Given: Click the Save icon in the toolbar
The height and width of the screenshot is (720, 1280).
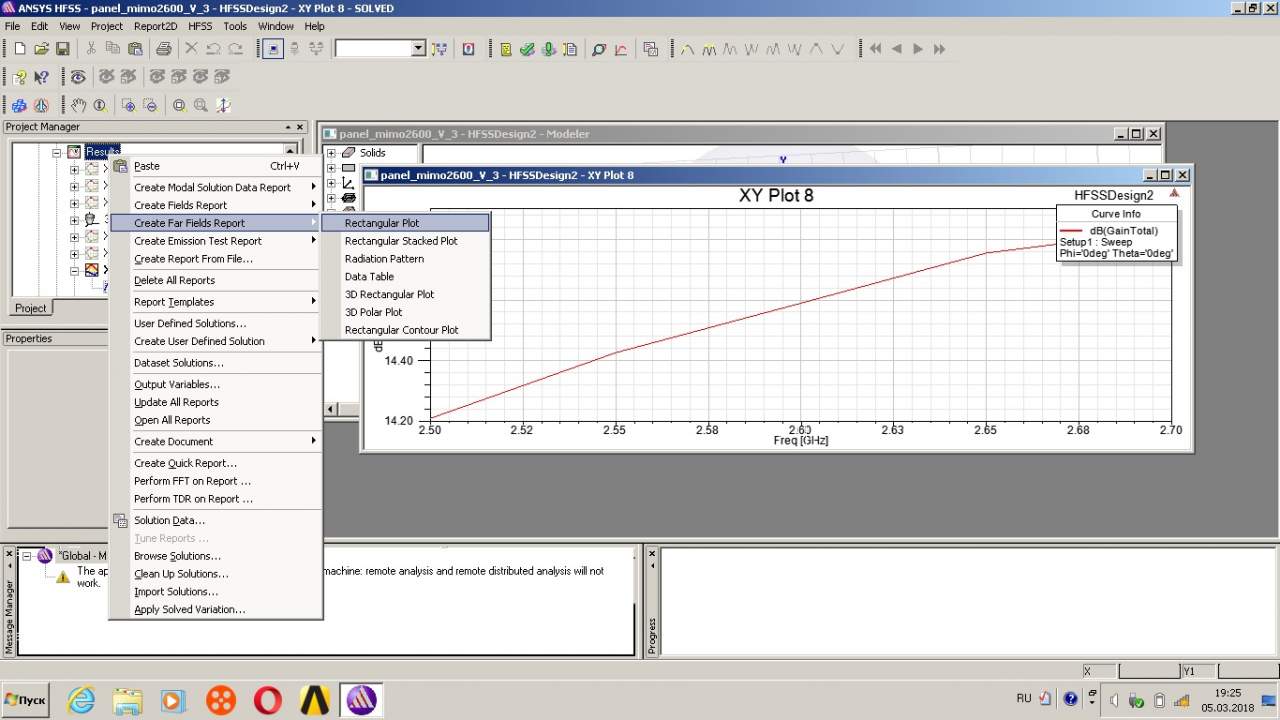Looking at the screenshot, I should (x=62, y=49).
